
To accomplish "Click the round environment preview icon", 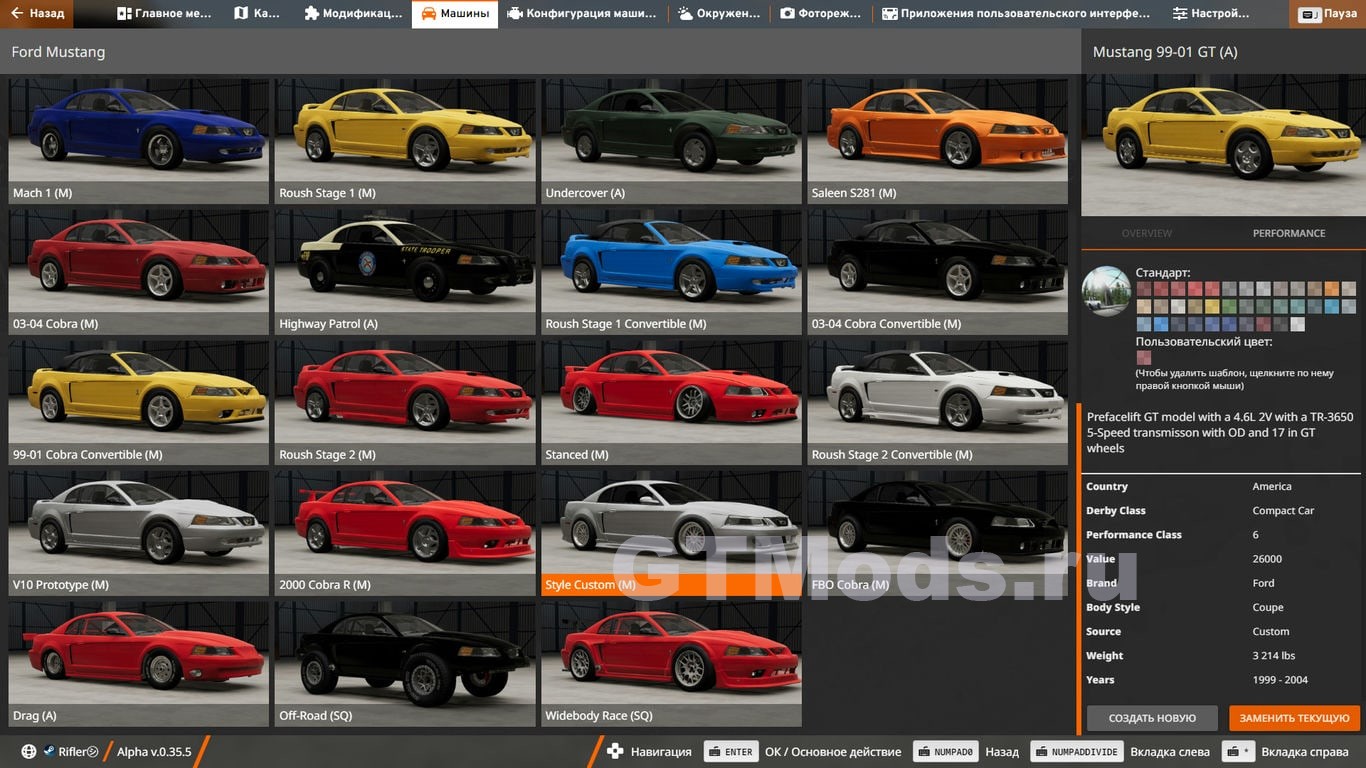I will [x=1106, y=291].
